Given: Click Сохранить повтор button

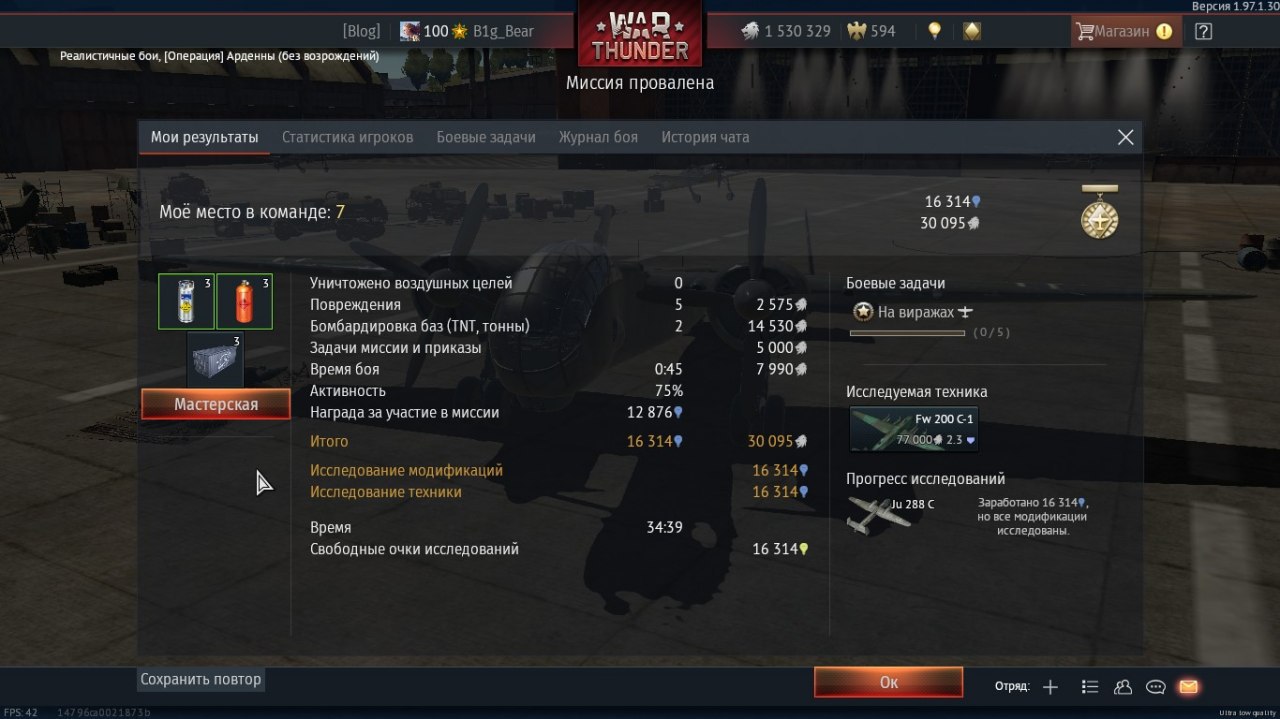Looking at the screenshot, I should (x=201, y=679).
